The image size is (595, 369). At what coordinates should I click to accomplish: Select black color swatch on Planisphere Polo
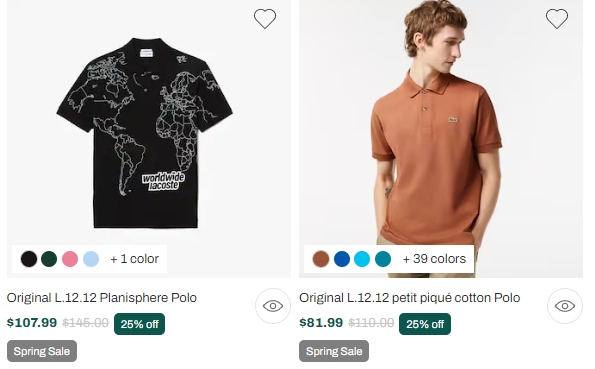point(29,259)
